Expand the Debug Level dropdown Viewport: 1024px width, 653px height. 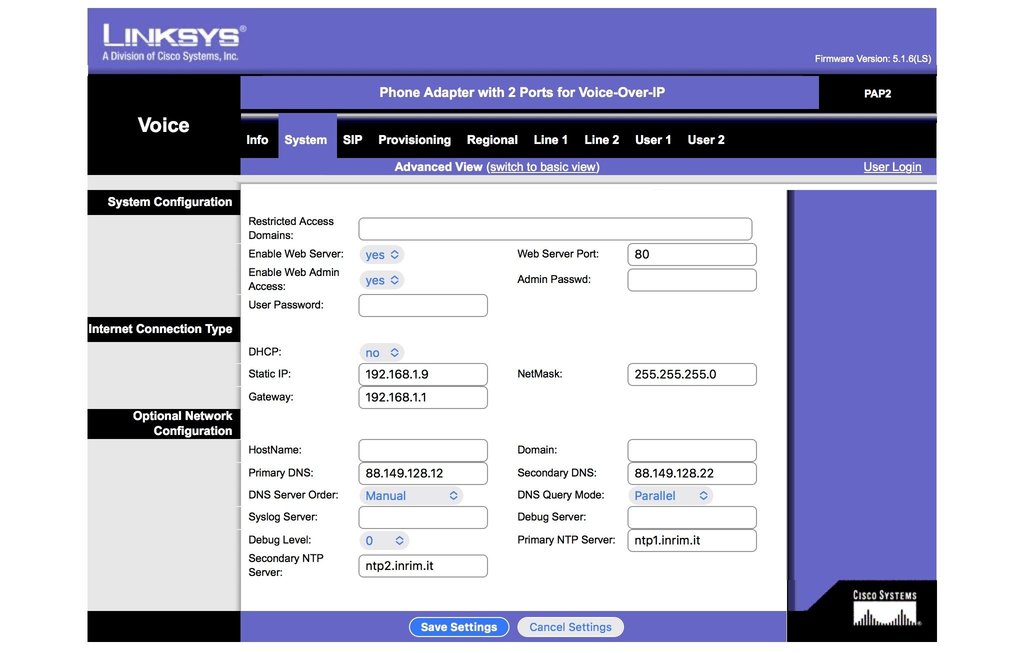(384, 541)
